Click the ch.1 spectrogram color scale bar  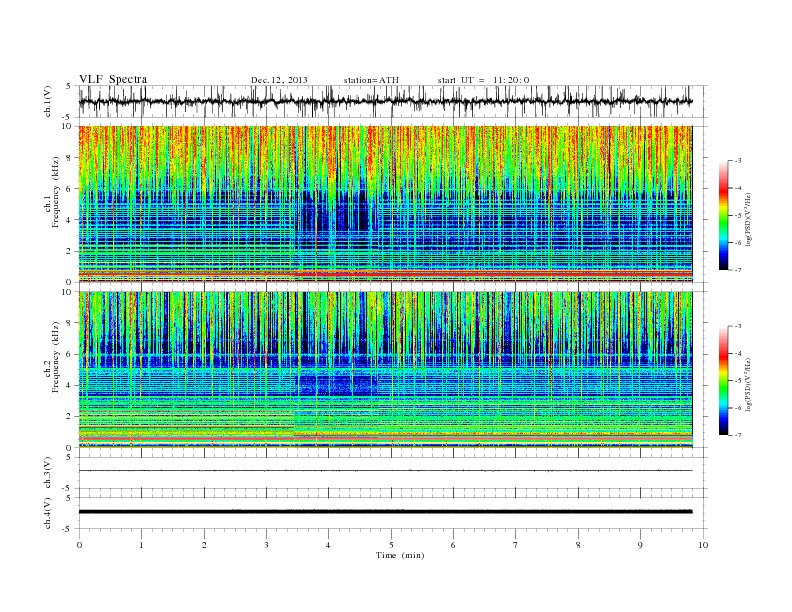coord(723,215)
